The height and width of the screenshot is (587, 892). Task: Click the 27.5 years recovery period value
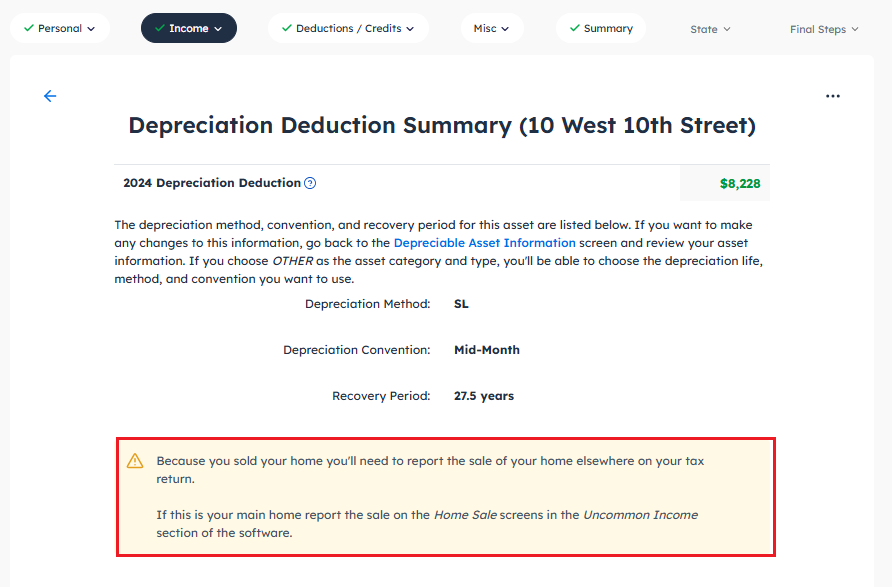pos(484,396)
